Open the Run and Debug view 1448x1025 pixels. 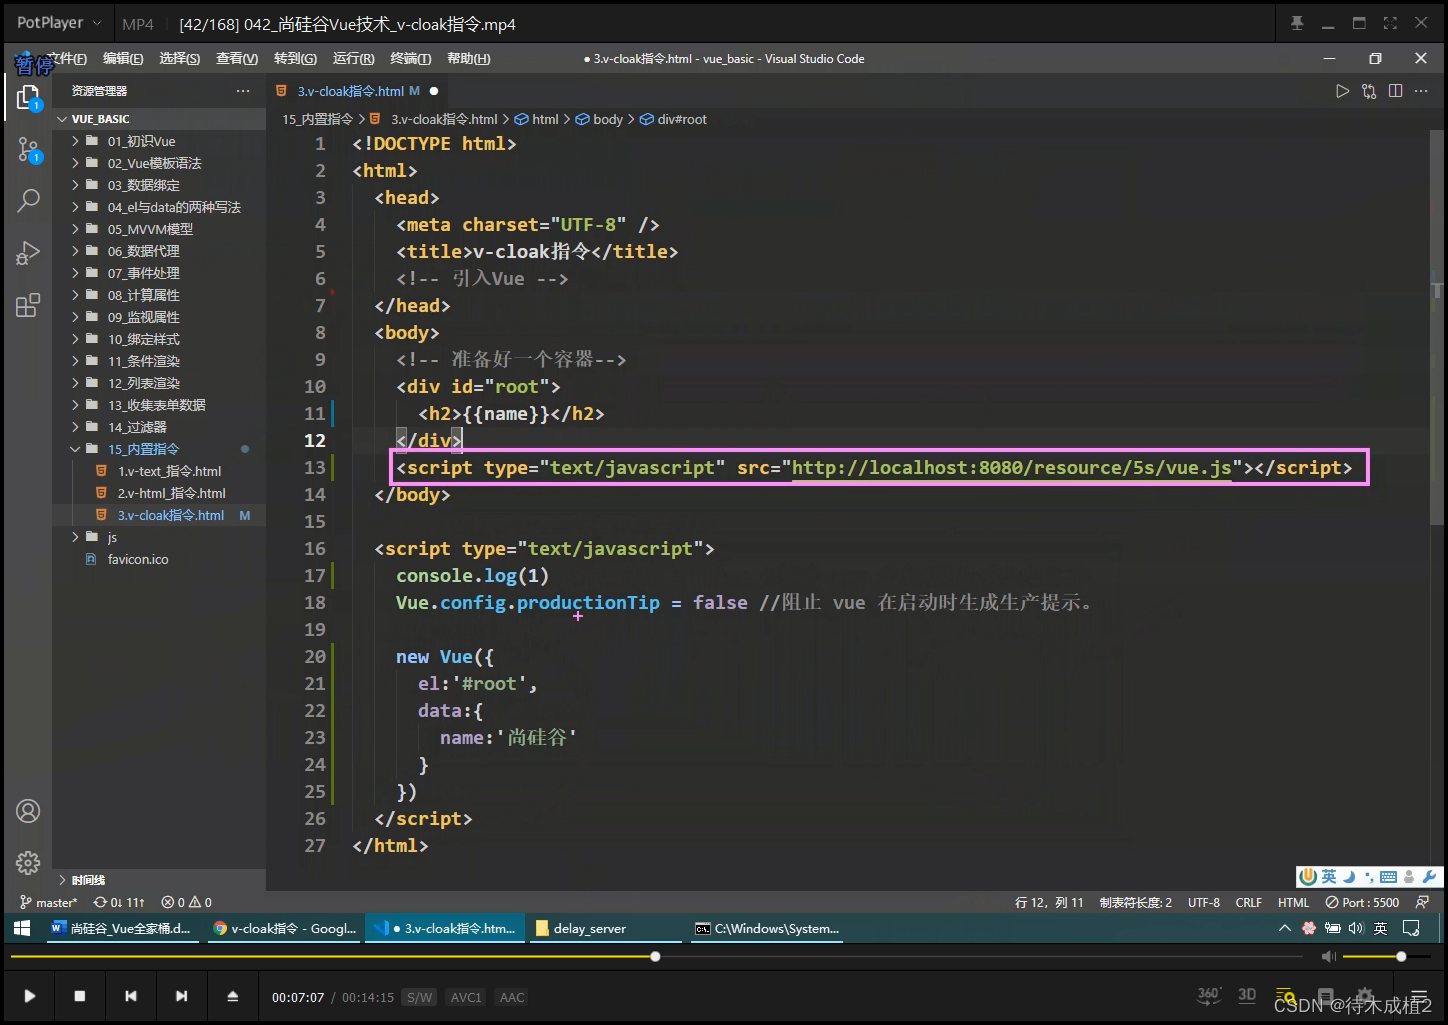pyautogui.click(x=28, y=253)
